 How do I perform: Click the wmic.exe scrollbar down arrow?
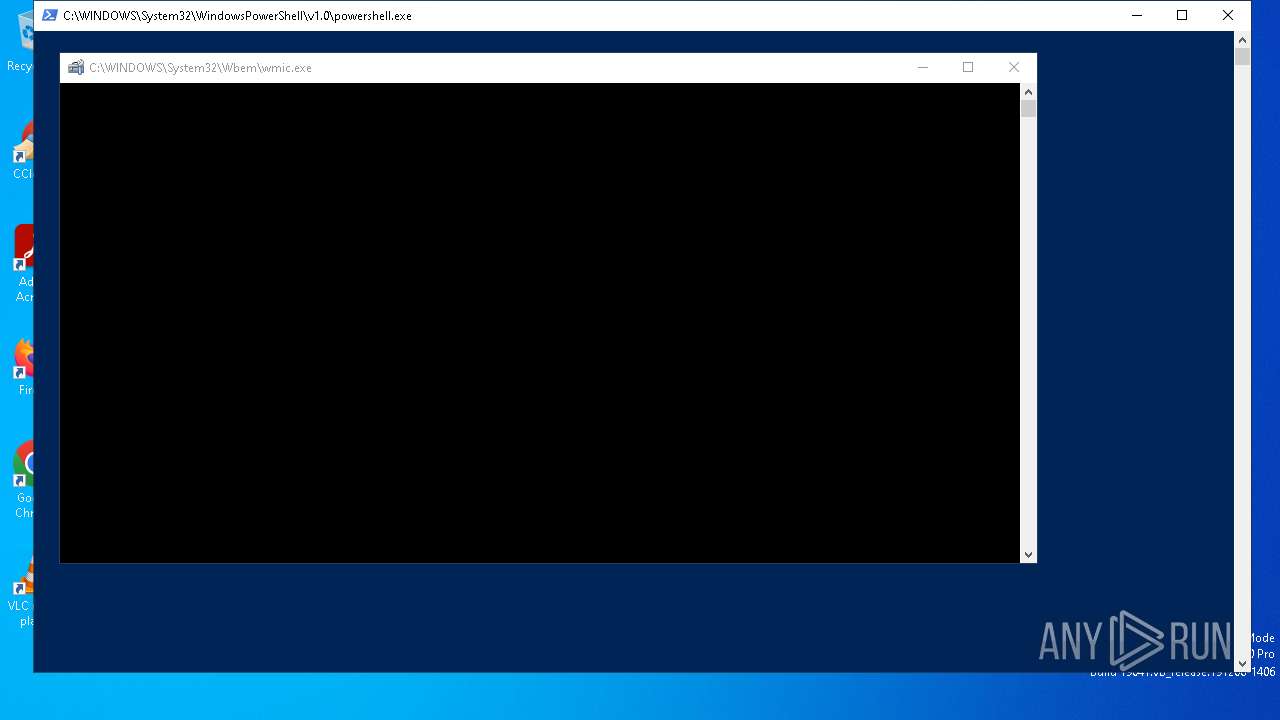(1028, 554)
